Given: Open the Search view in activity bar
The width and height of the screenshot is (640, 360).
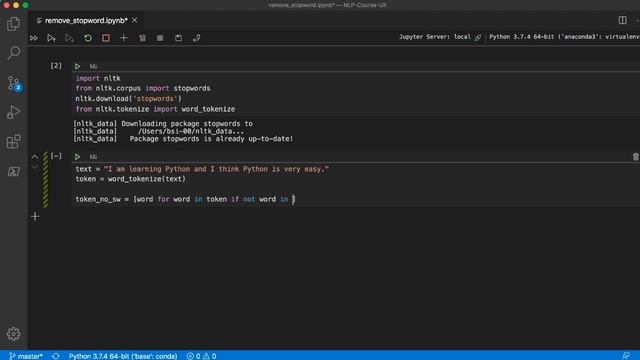Looking at the screenshot, I should pyautogui.click(x=13, y=53).
